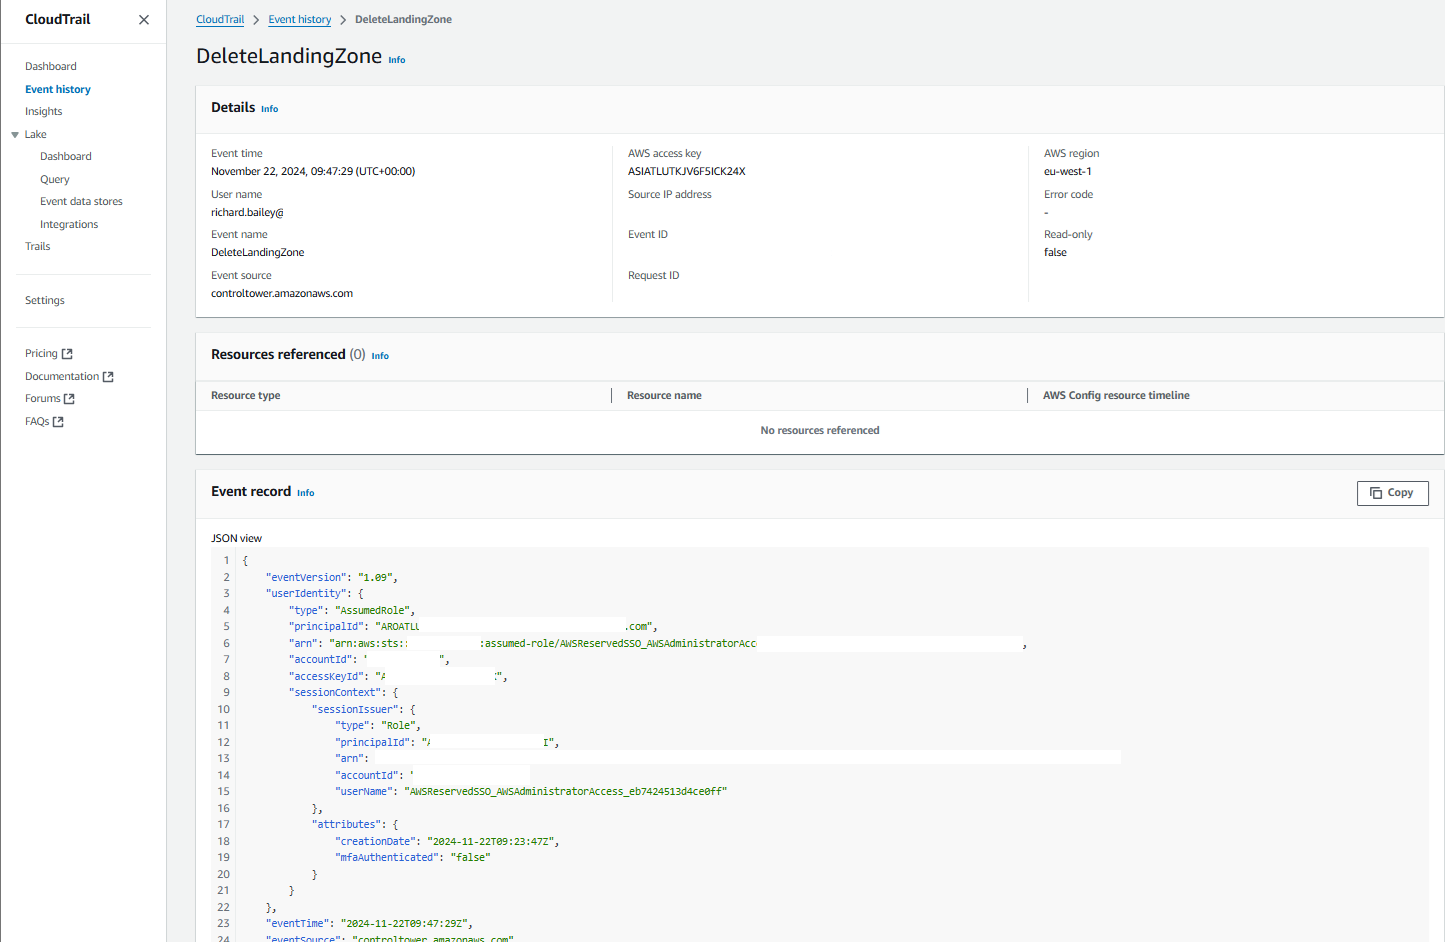Open Info next to Resources referenced
Viewport: 1445px width, 942px height.
[380, 356]
